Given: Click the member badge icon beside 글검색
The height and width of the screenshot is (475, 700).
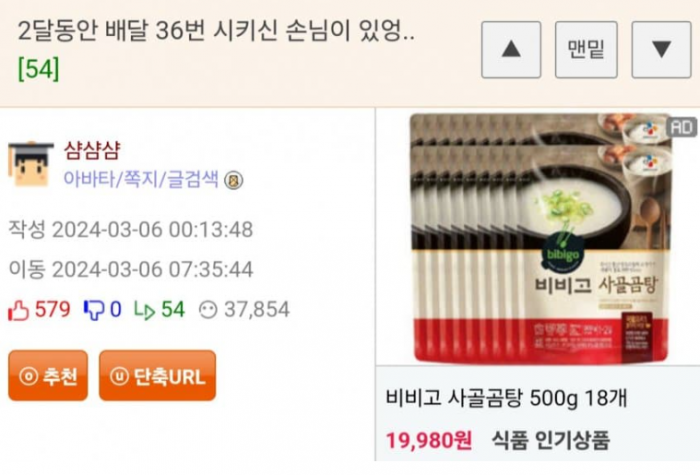Looking at the screenshot, I should tap(233, 180).
